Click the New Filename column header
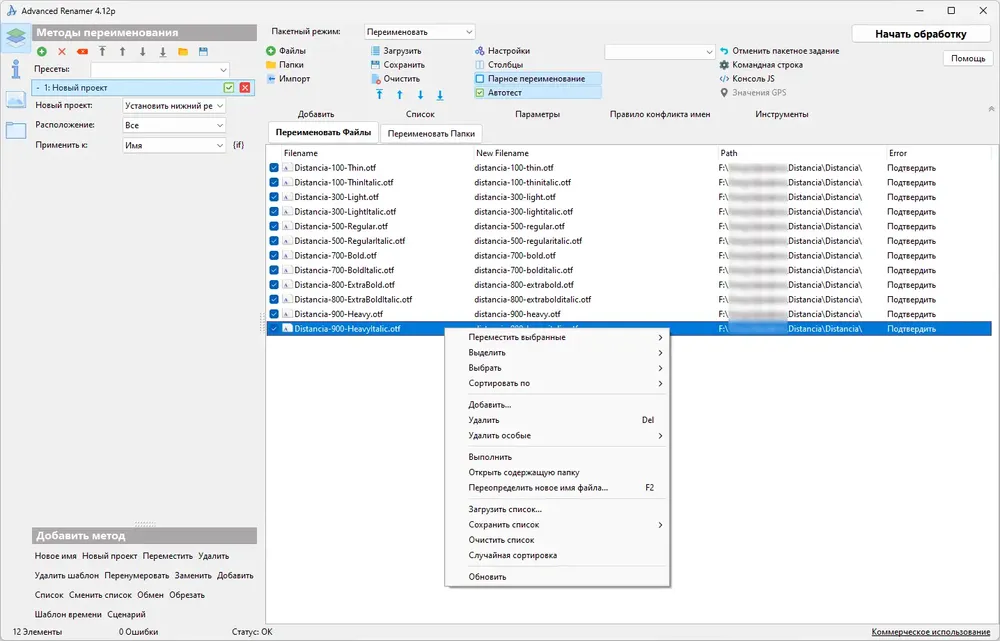 pos(502,153)
